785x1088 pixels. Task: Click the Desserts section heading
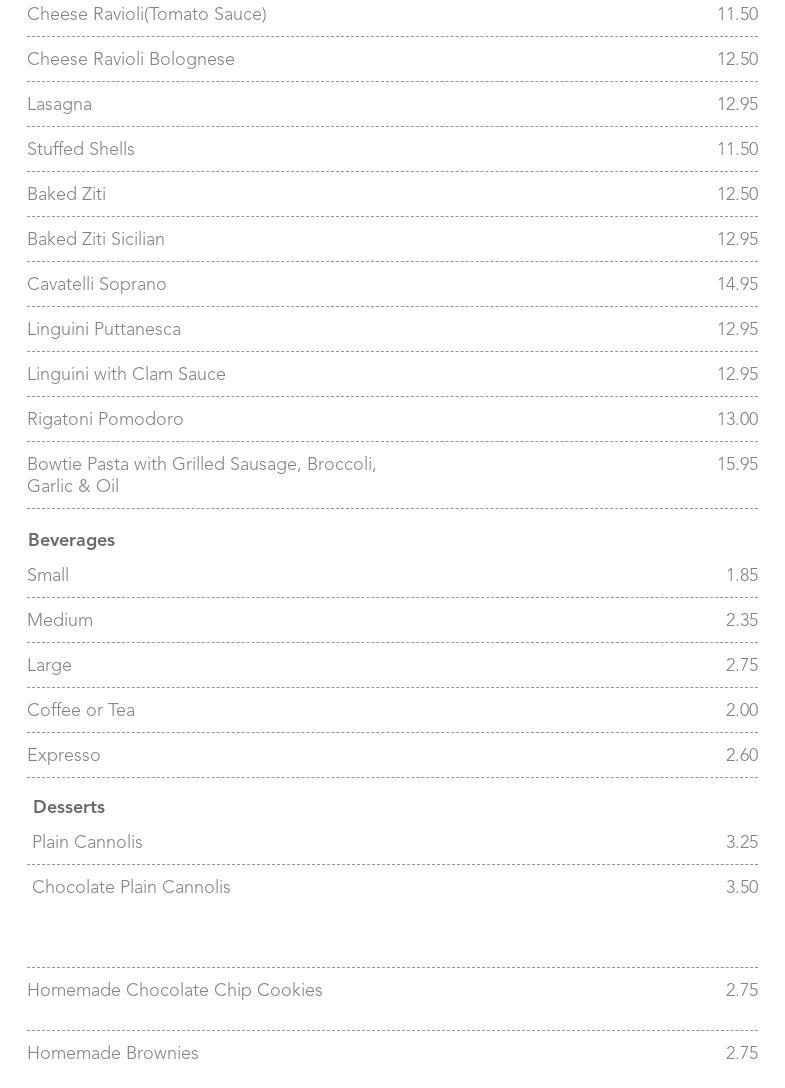point(69,808)
